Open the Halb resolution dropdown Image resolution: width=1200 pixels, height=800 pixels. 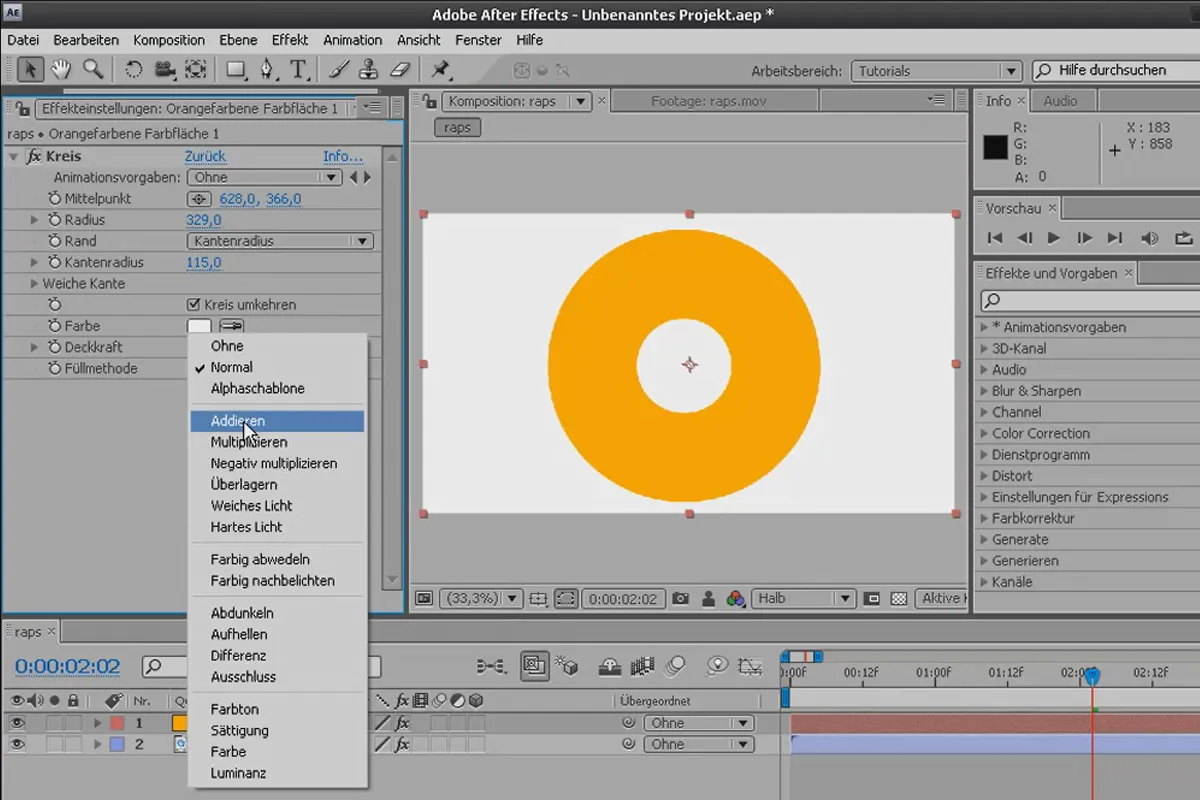803,598
